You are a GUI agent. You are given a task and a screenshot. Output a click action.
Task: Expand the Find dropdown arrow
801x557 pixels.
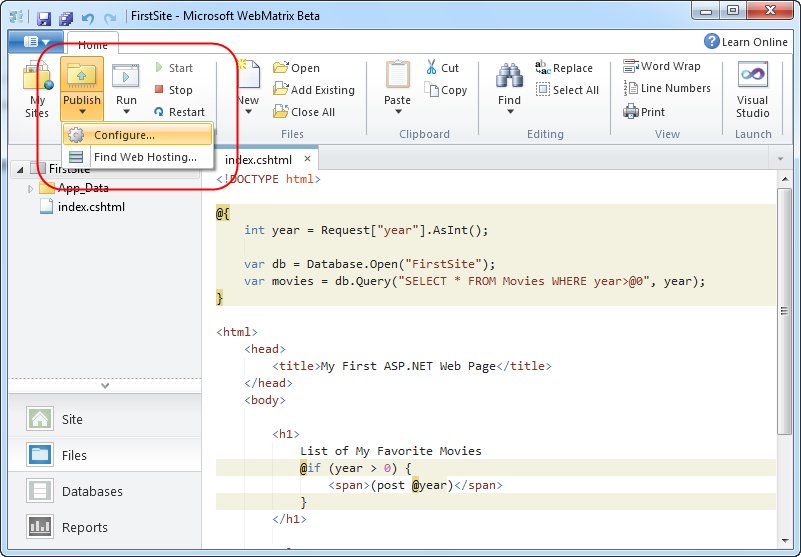pos(509,112)
